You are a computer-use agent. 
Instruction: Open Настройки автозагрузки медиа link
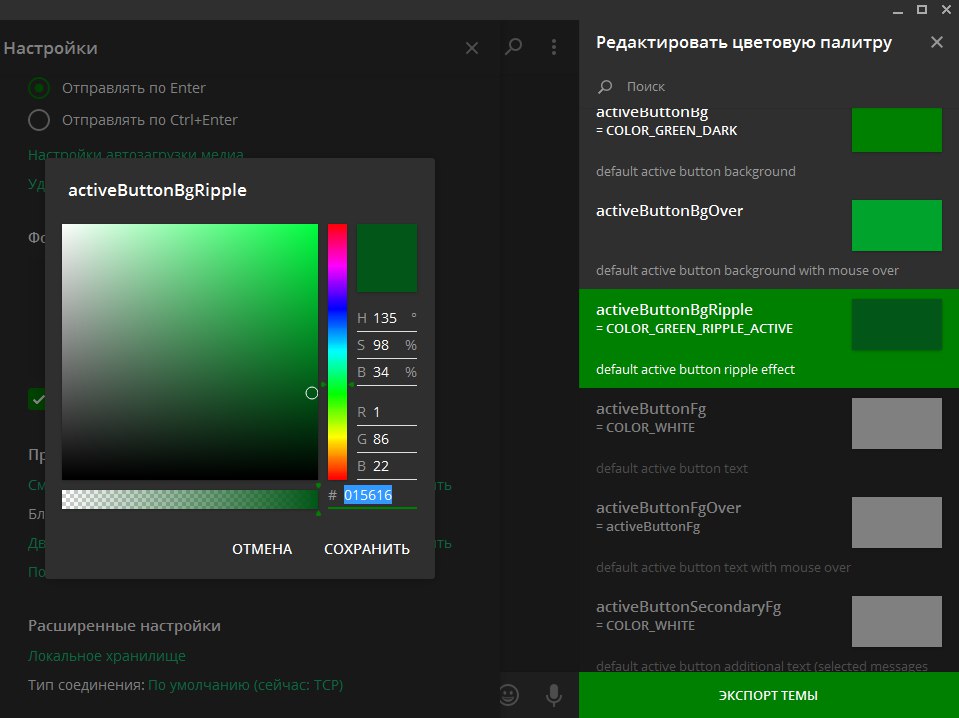coord(136,154)
